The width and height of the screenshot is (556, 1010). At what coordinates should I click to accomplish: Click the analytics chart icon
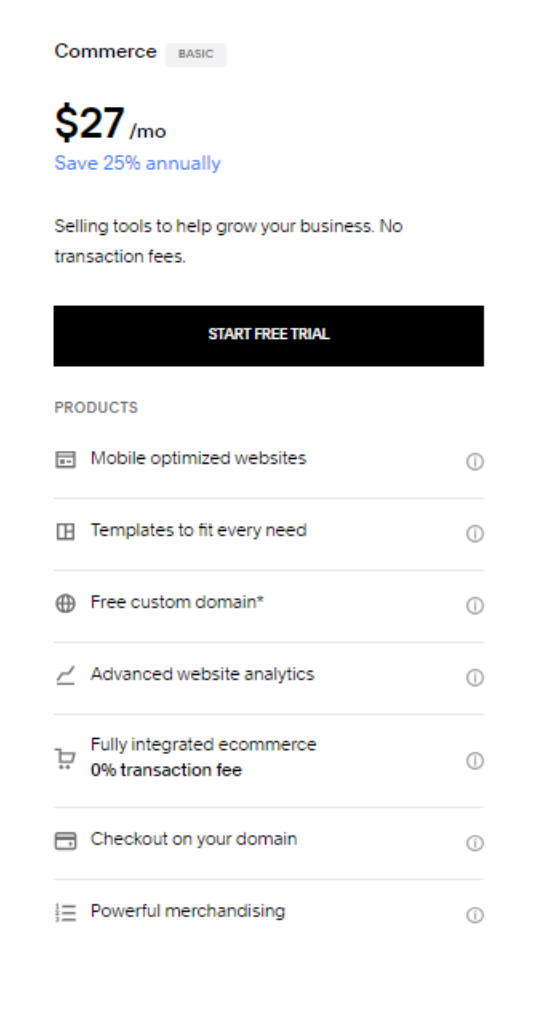pos(65,675)
